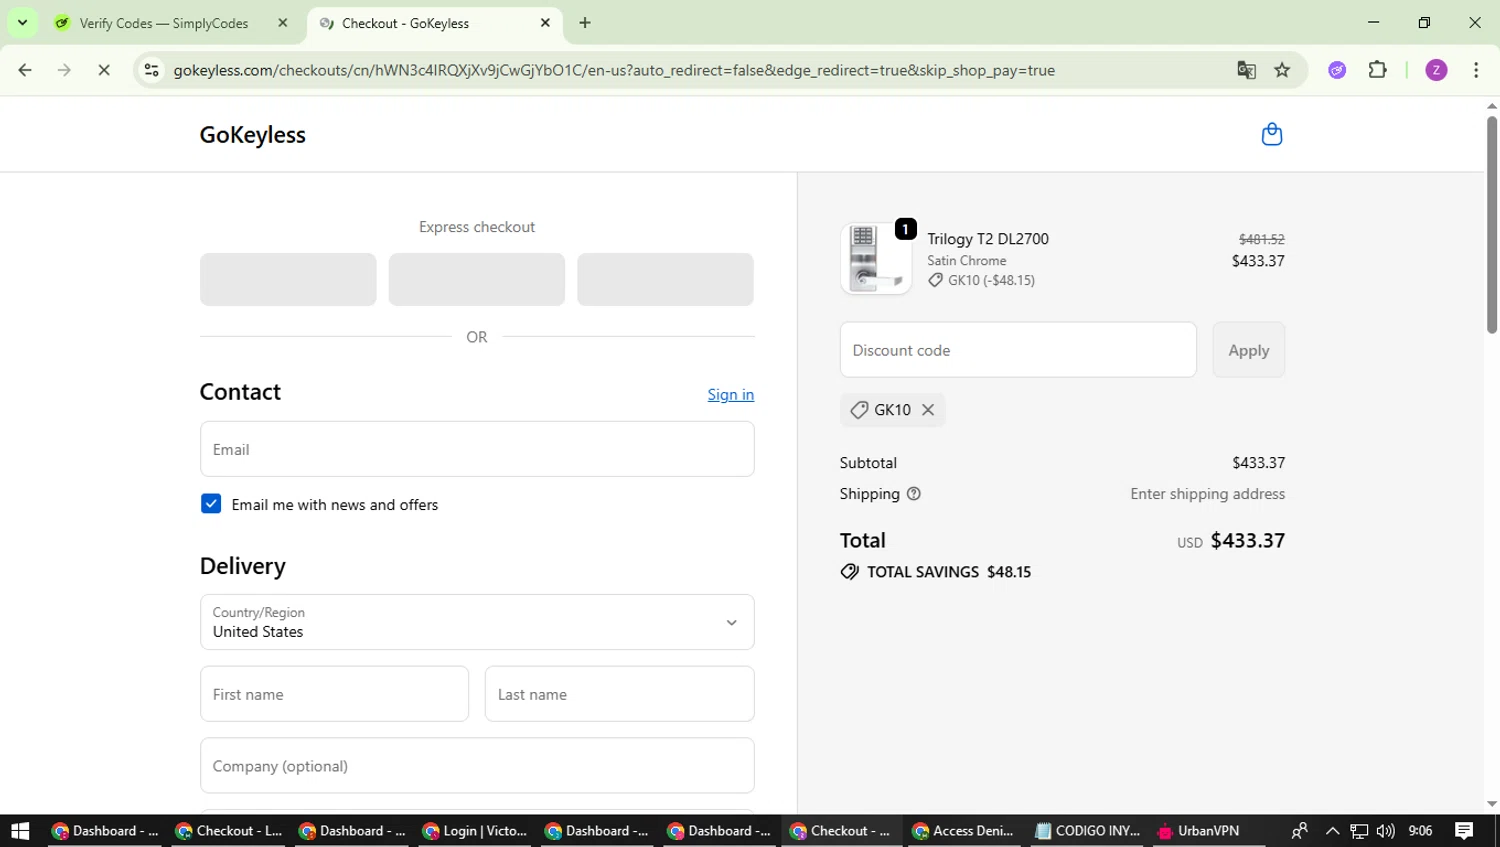Viewport: 1500px width, 847px height.
Task: Click the GoKeyless store logo
Action: (x=253, y=135)
